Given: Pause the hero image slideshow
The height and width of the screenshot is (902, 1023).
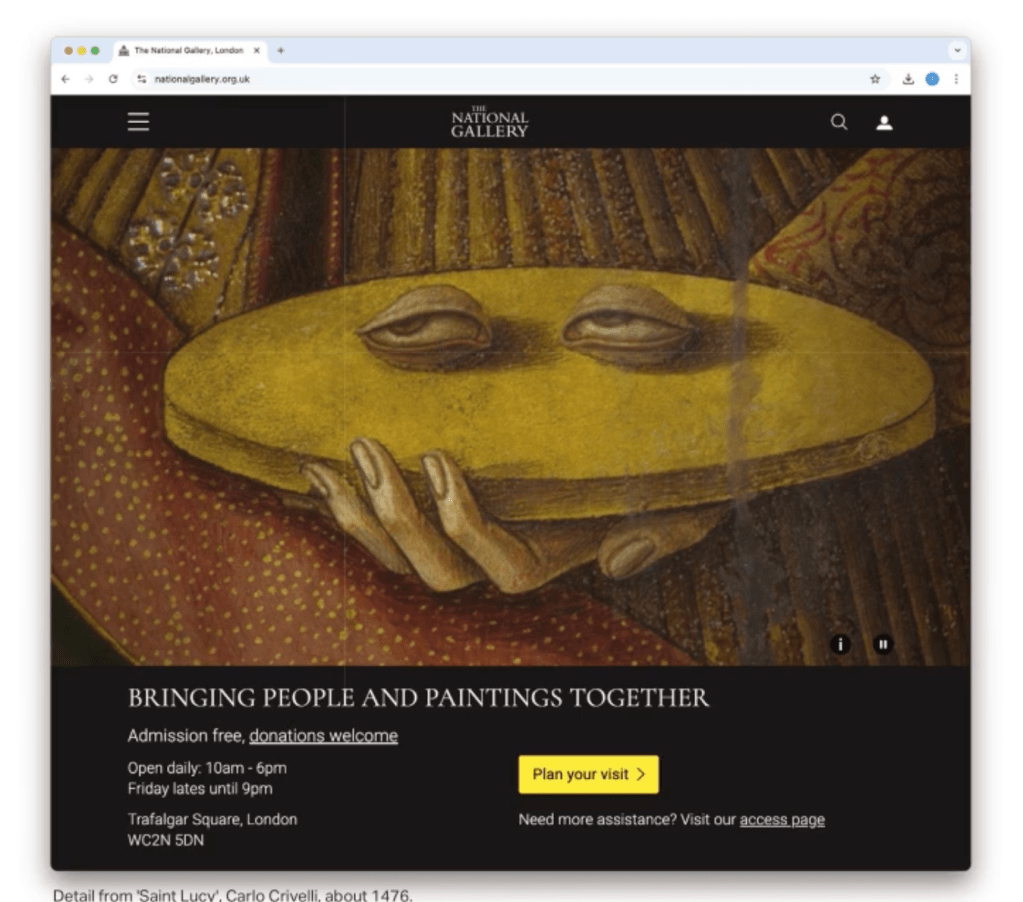Looking at the screenshot, I should click(883, 644).
